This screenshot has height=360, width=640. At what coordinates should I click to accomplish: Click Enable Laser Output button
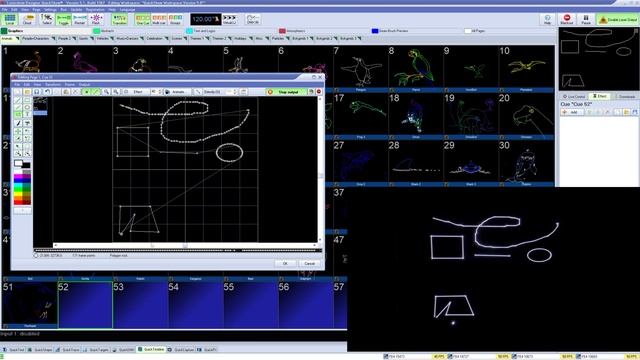tap(618, 19)
